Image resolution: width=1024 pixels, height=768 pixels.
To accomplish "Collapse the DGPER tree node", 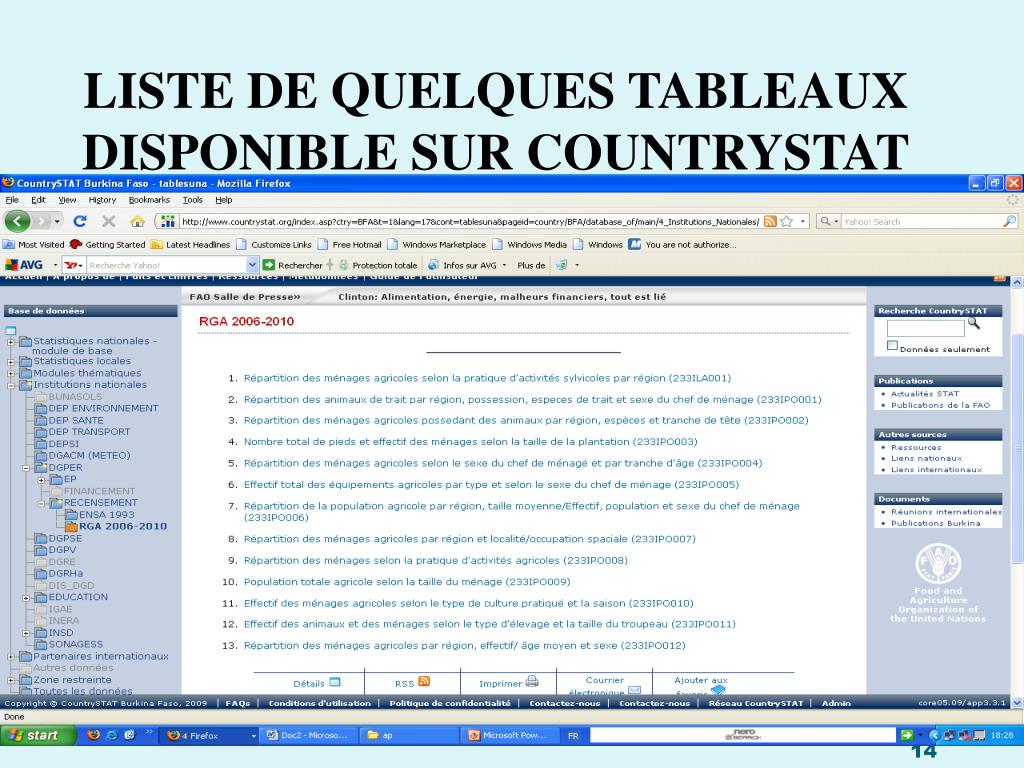I will tap(26, 468).
